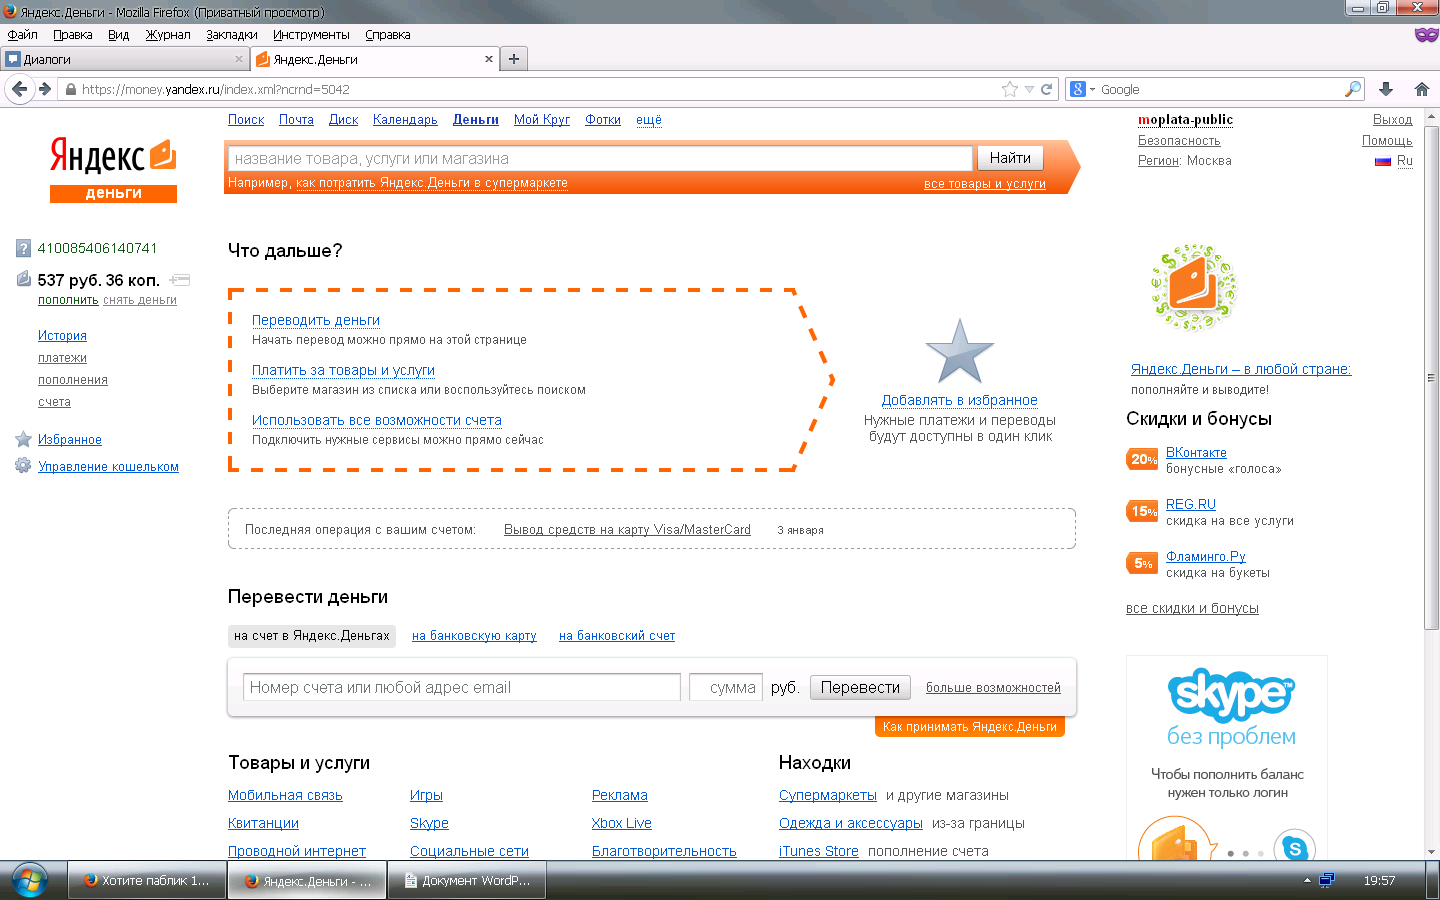This screenshot has height=900, width=1440.
Task: Open the Мобильная связь category link
Action: [285, 795]
